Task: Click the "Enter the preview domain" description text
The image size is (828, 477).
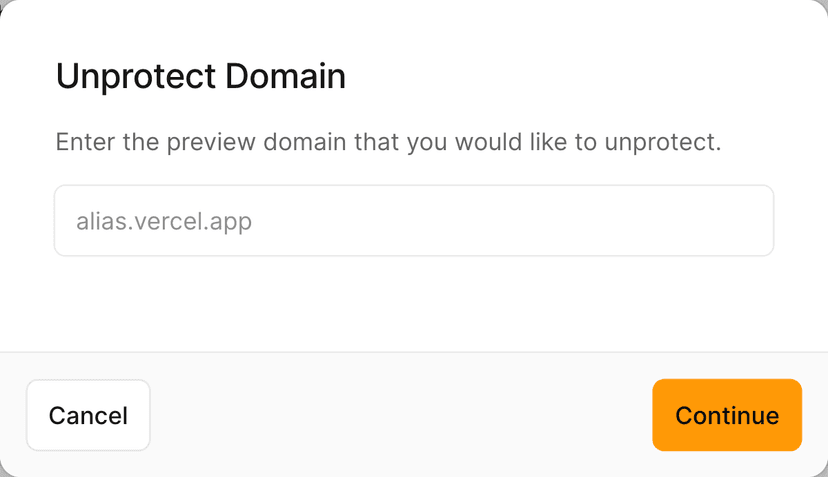Action: pos(388,141)
